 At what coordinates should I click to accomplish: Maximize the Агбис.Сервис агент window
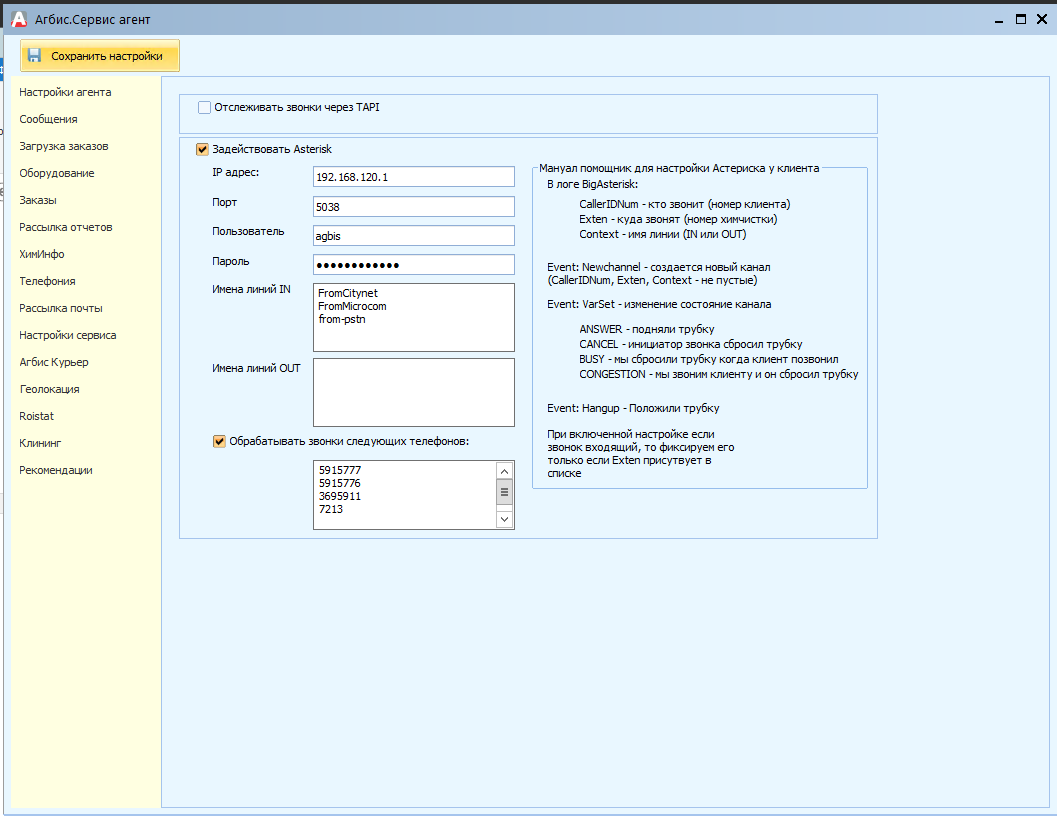[1021, 20]
